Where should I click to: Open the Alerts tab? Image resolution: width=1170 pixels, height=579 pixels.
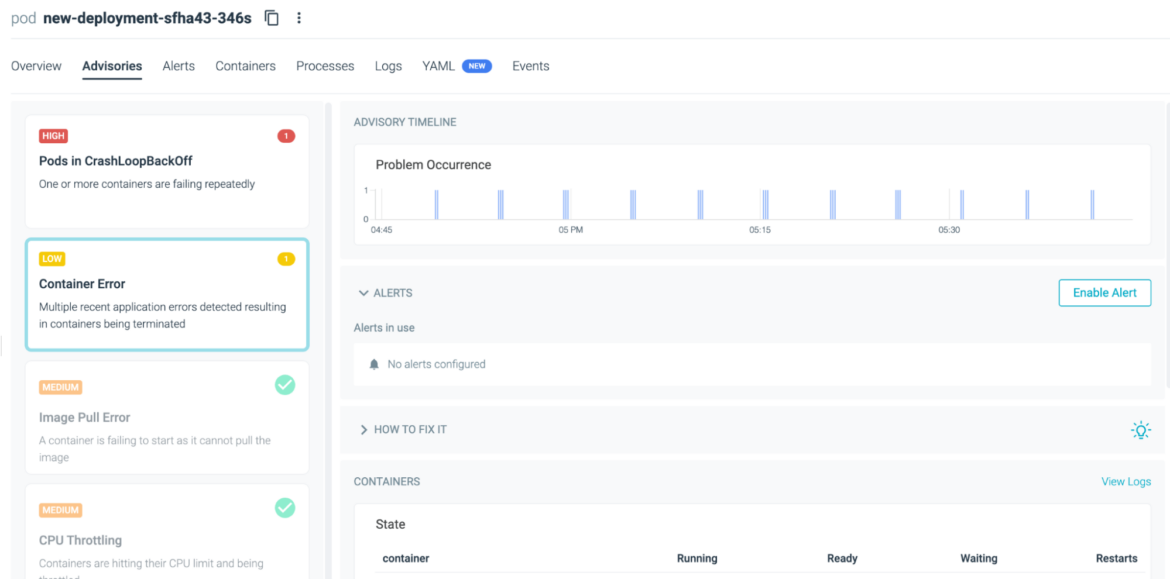178,66
